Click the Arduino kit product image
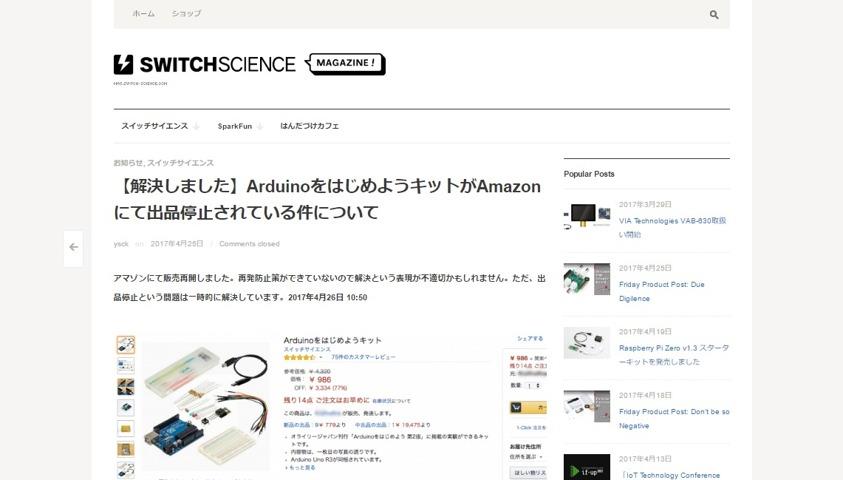The image size is (843, 480). tap(207, 406)
